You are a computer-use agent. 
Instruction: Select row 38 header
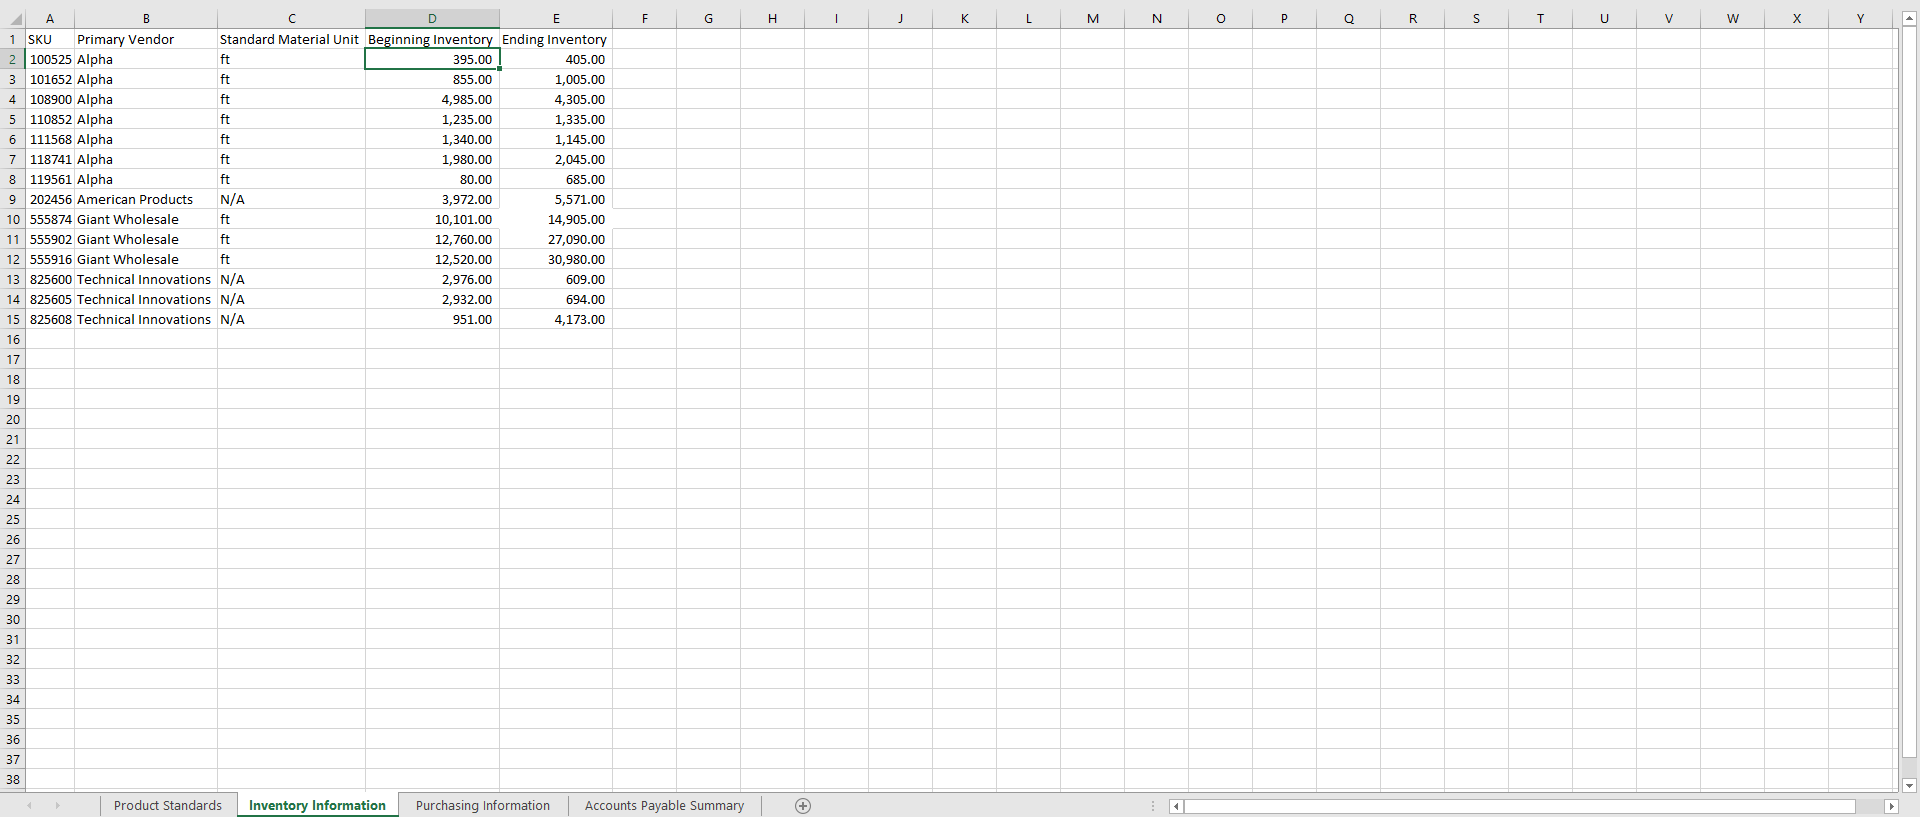pos(13,779)
